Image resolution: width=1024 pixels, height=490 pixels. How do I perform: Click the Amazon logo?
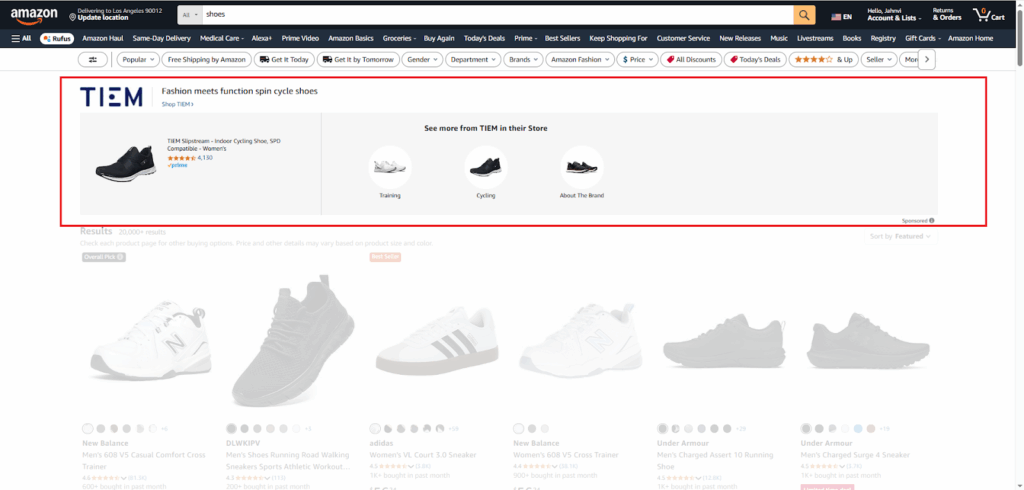(x=35, y=15)
